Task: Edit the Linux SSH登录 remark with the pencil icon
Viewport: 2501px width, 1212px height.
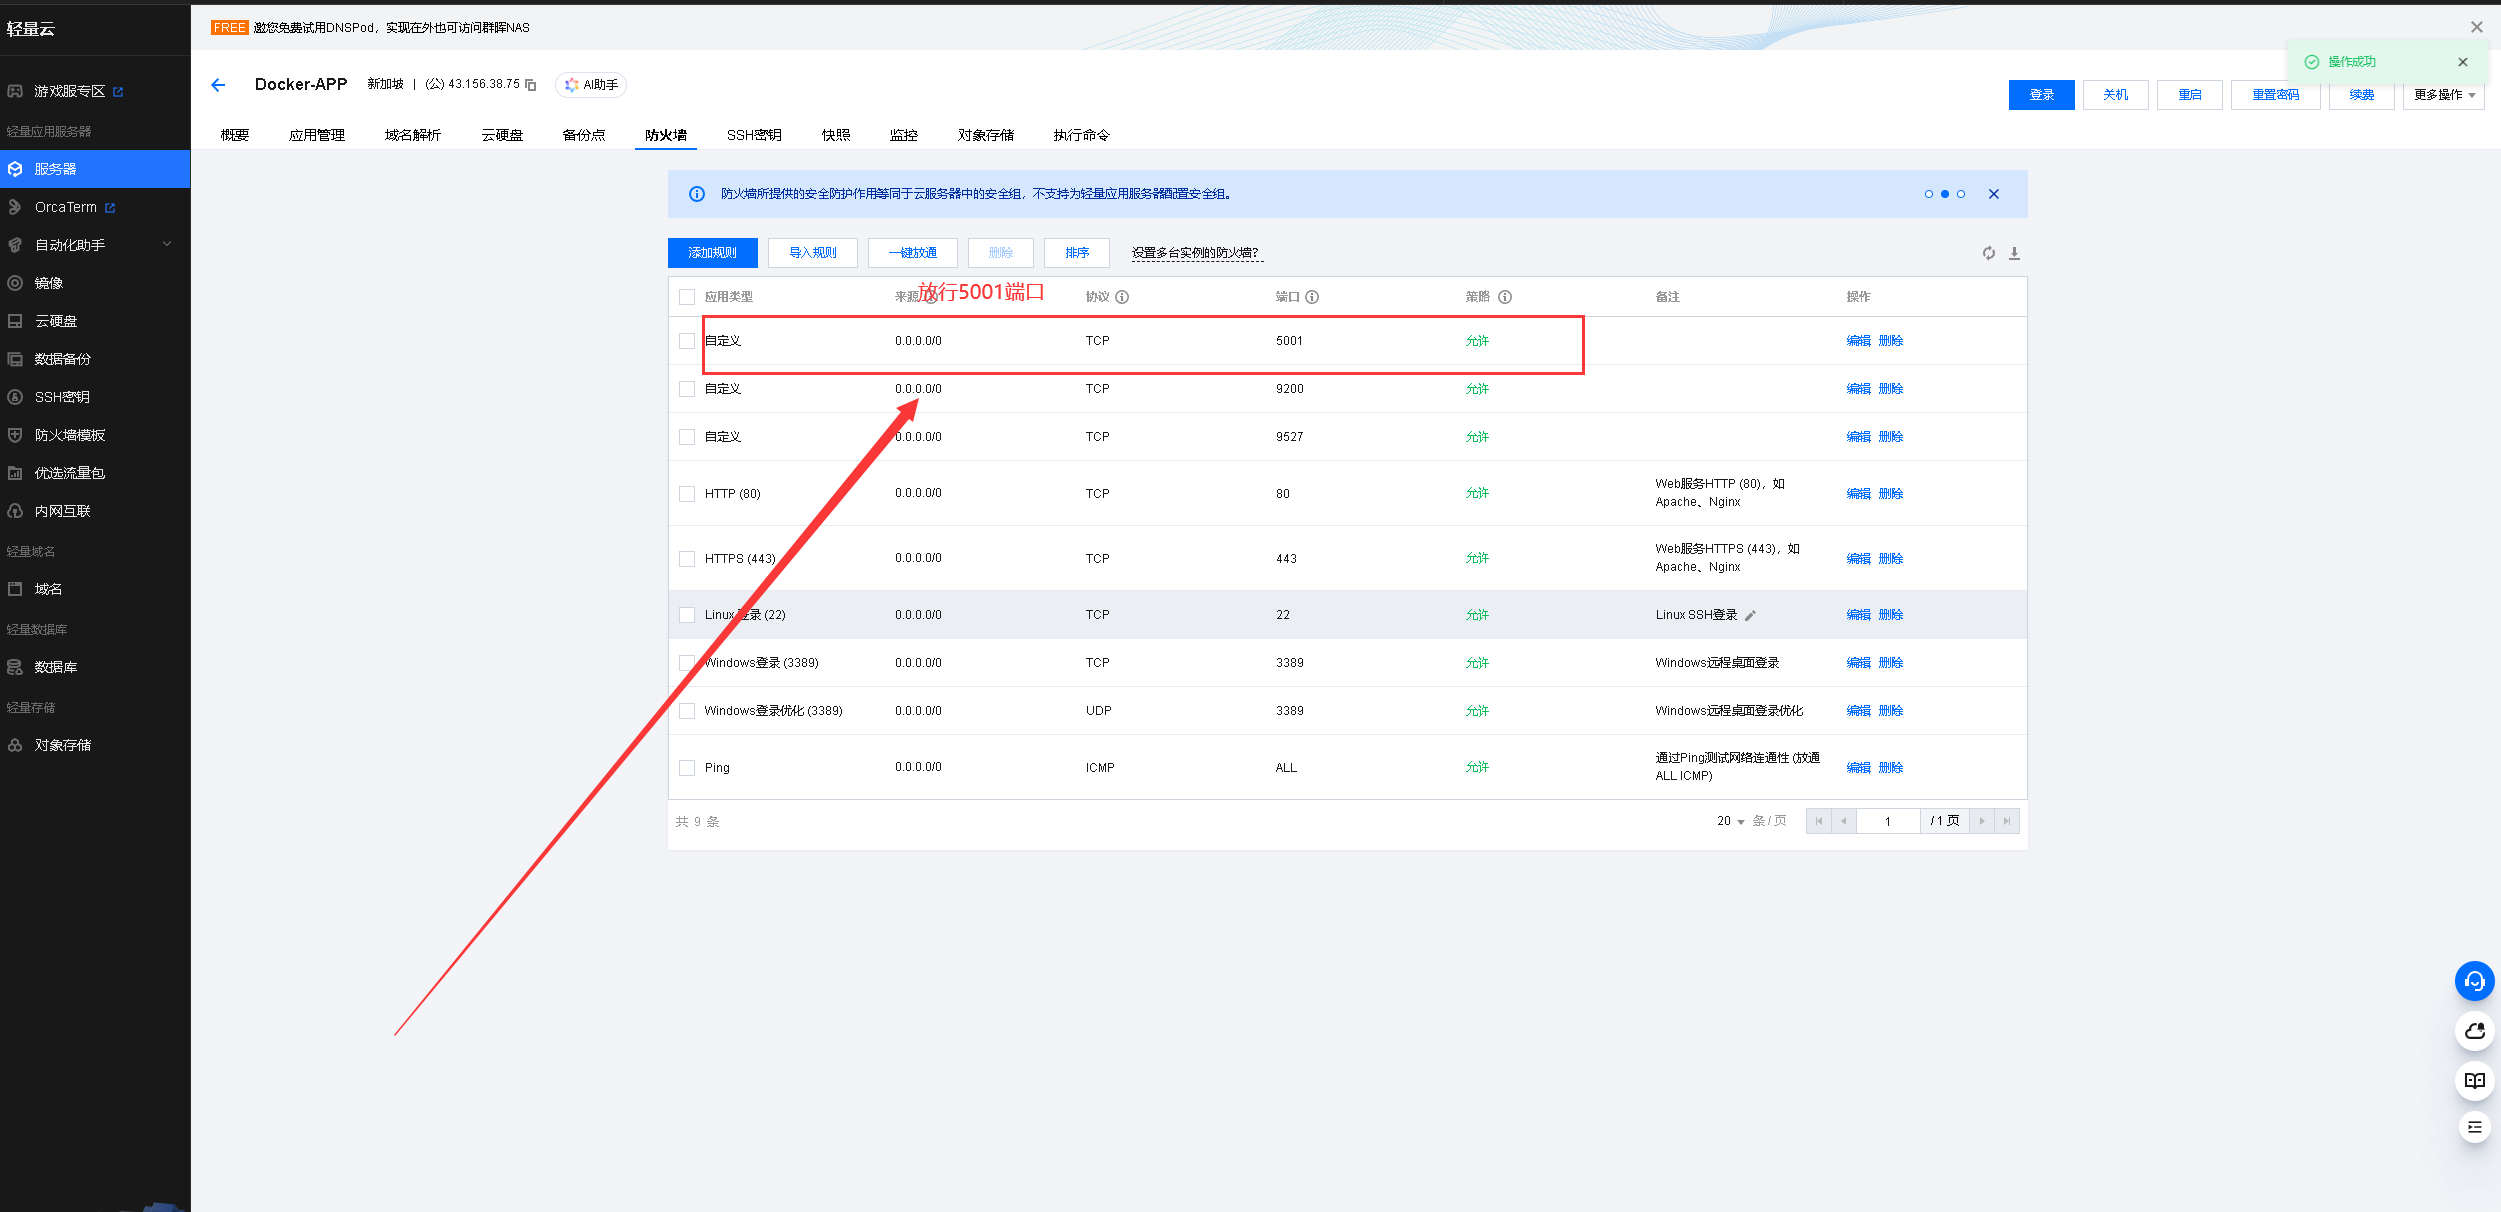Action: point(1750,616)
